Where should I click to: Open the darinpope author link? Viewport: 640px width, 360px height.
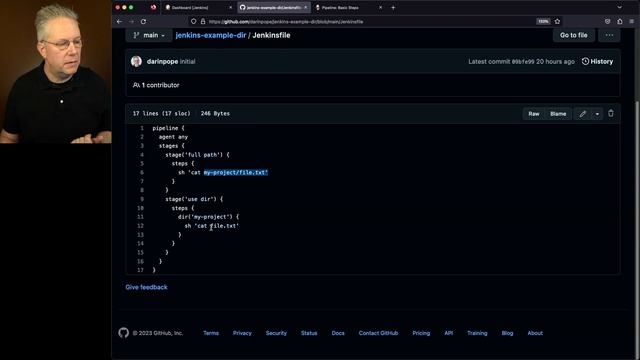pyautogui.click(x=162, y=61)
